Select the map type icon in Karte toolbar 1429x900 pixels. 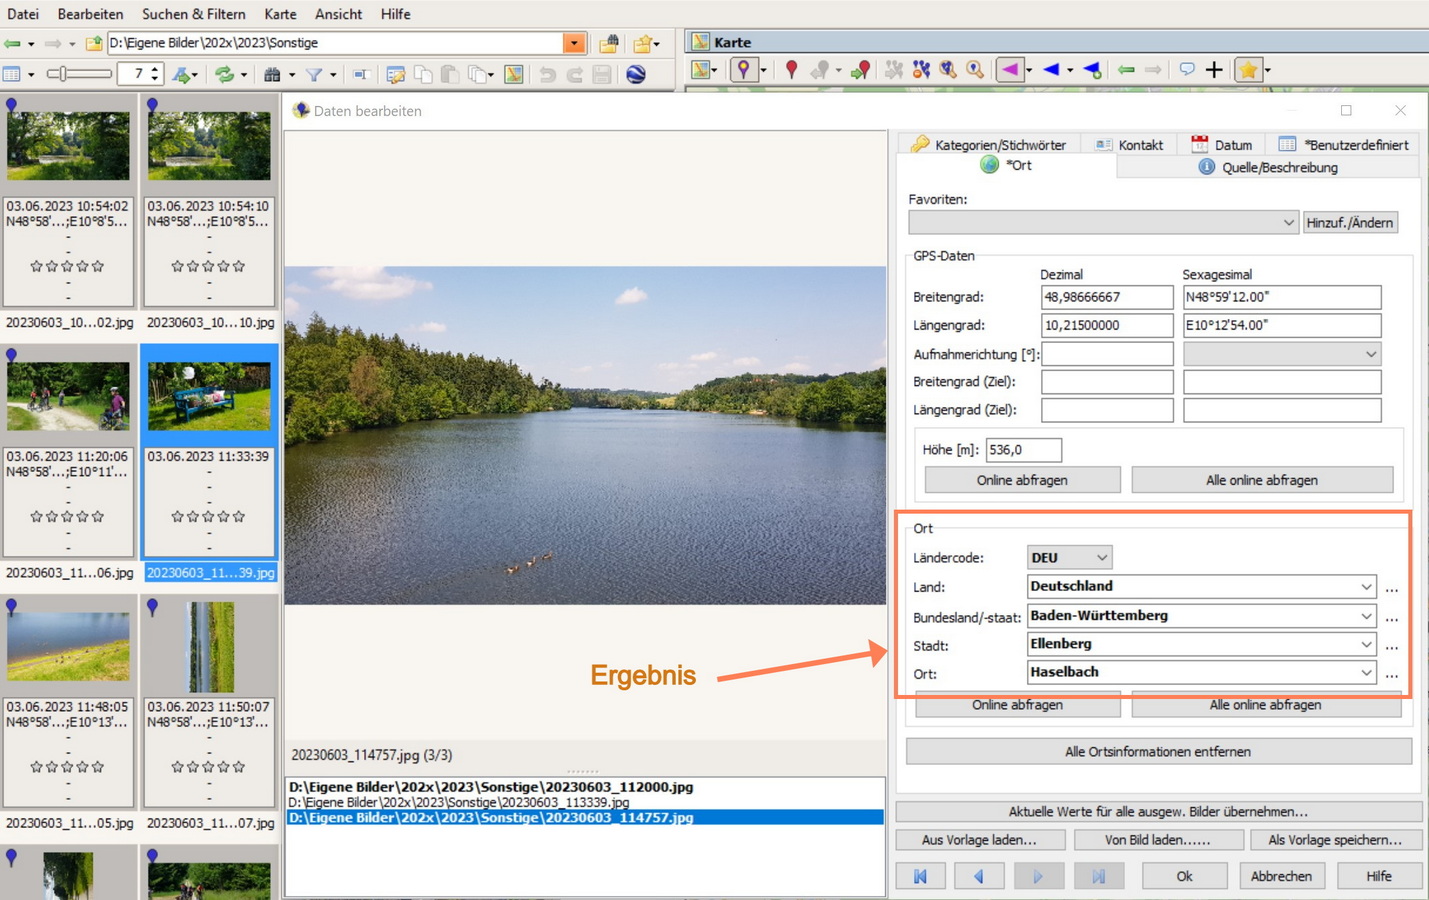tap(702, 69)
